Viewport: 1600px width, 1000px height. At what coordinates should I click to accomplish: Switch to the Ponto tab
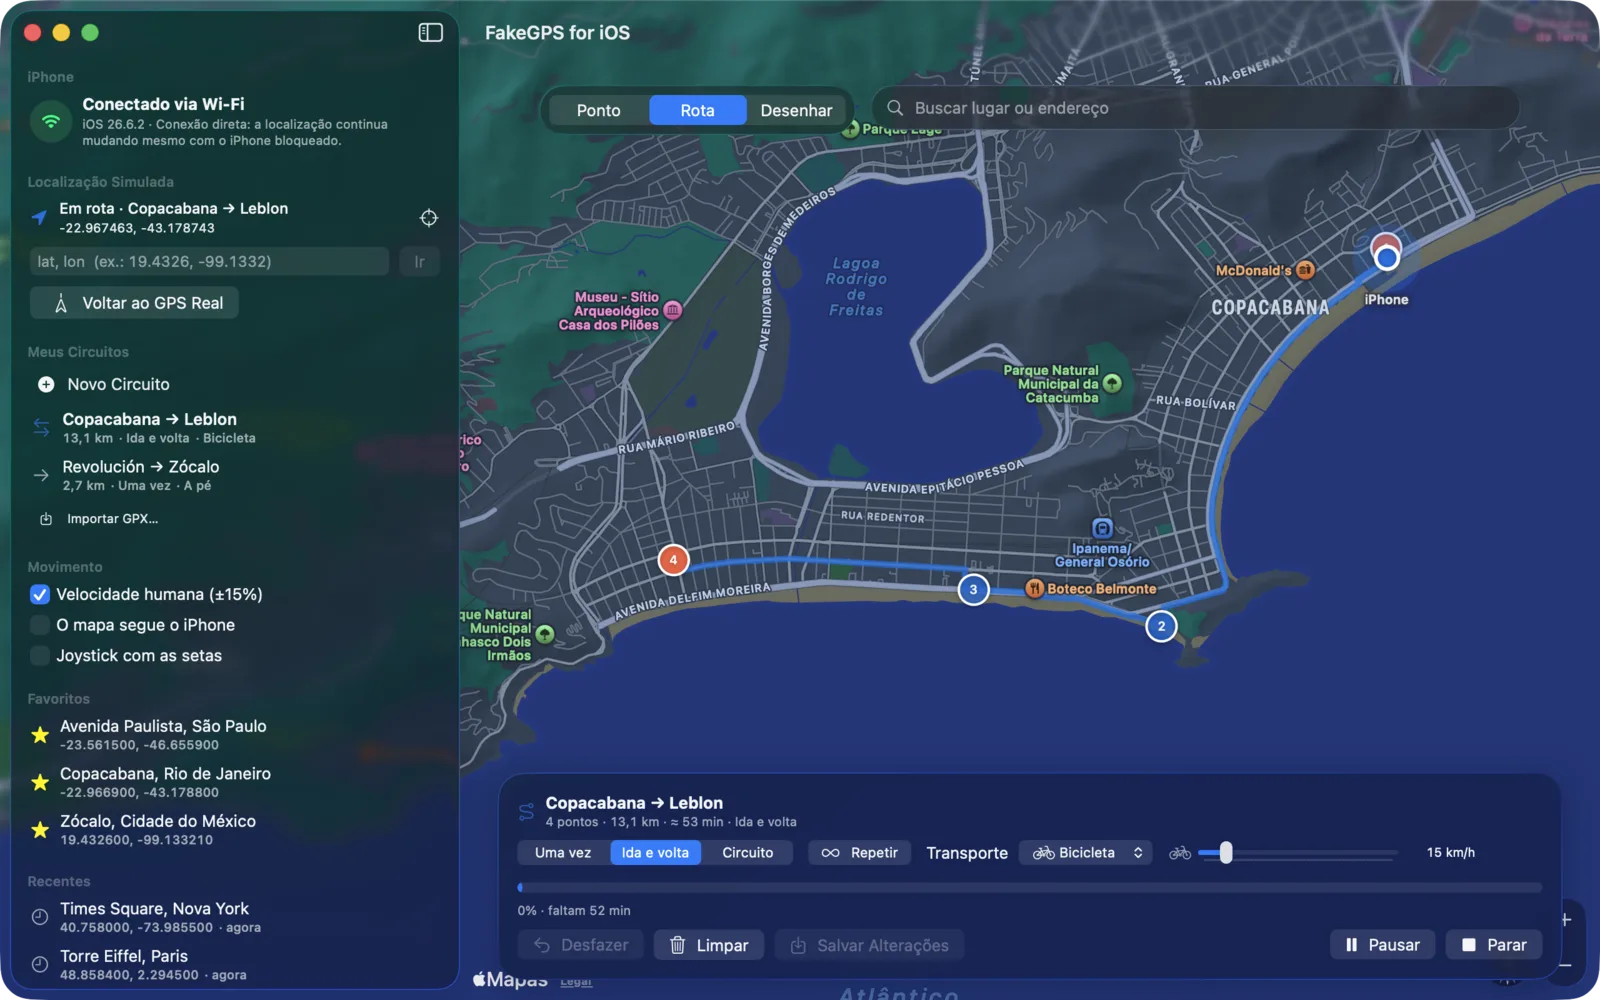598,110
